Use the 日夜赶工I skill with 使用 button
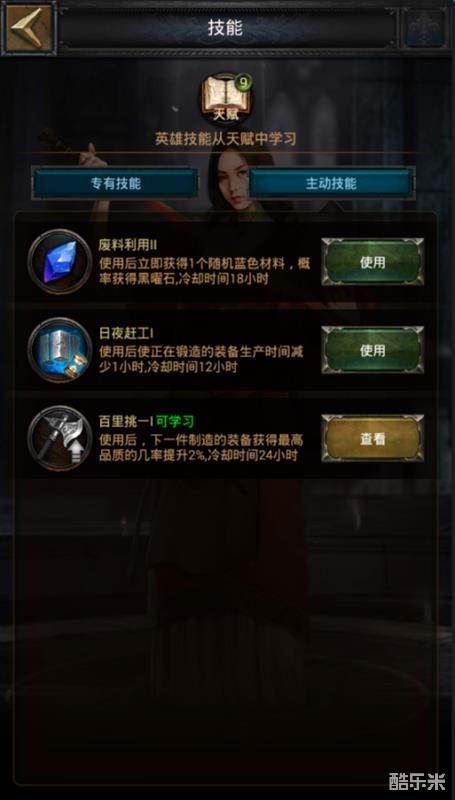This screenshot has width=455, height=800. (x=372, y=350)
